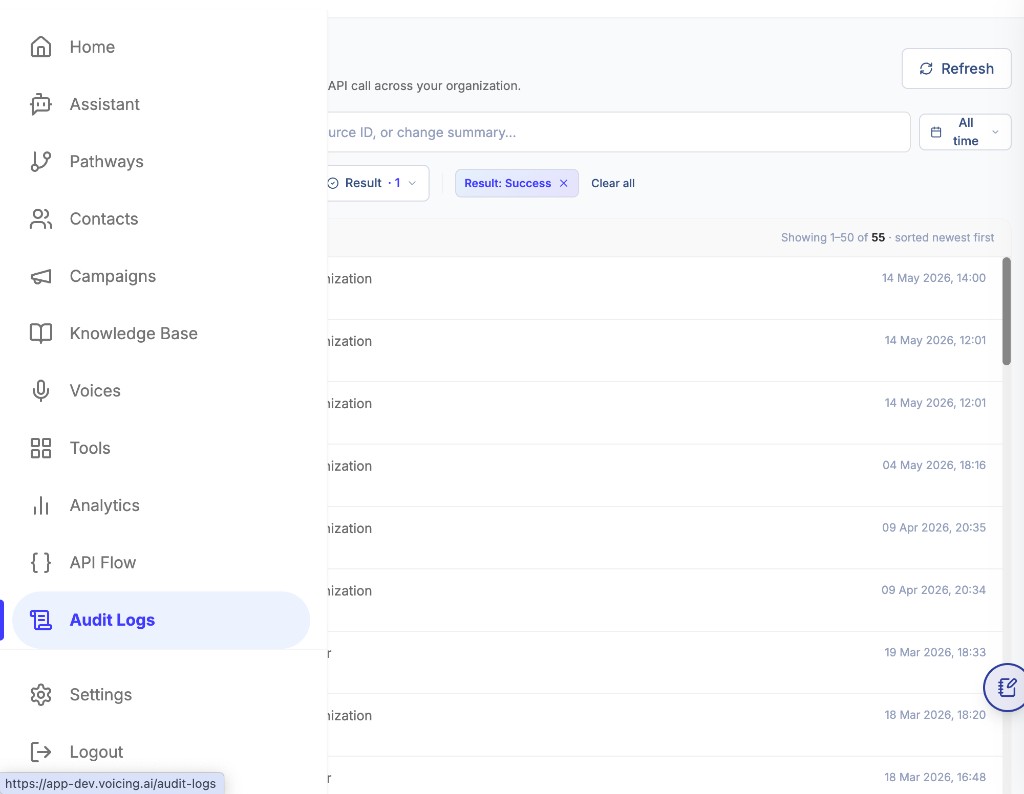This screenshot has height=794, width=1024.
Task: Select the Audit Logs label
Action: click(112, 620)
